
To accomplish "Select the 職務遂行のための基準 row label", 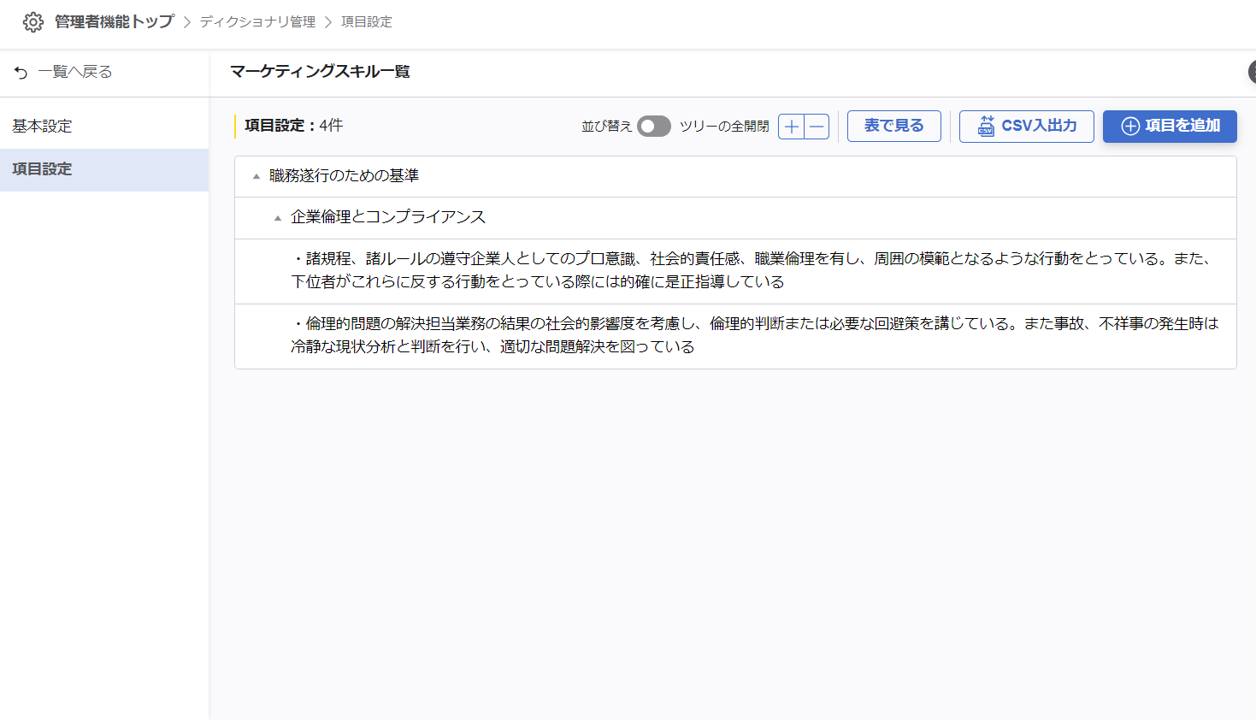I will (344, 176).
